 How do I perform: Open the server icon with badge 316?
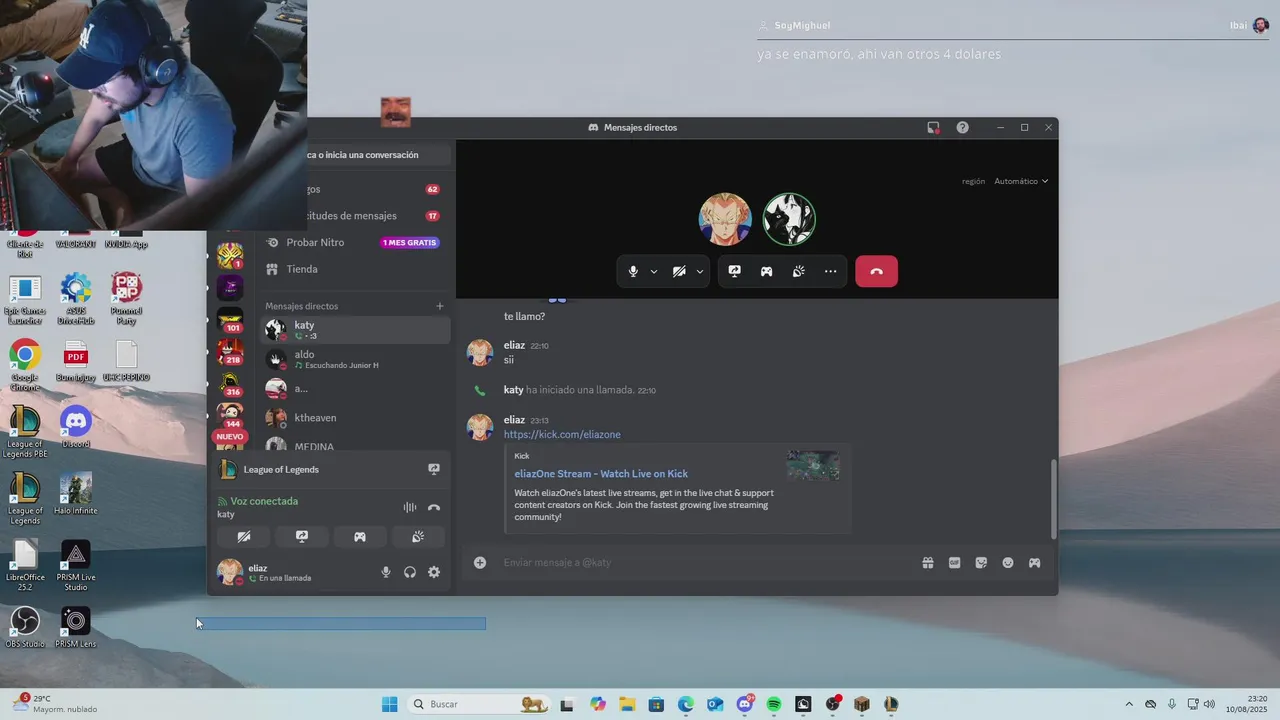(230, 383)
